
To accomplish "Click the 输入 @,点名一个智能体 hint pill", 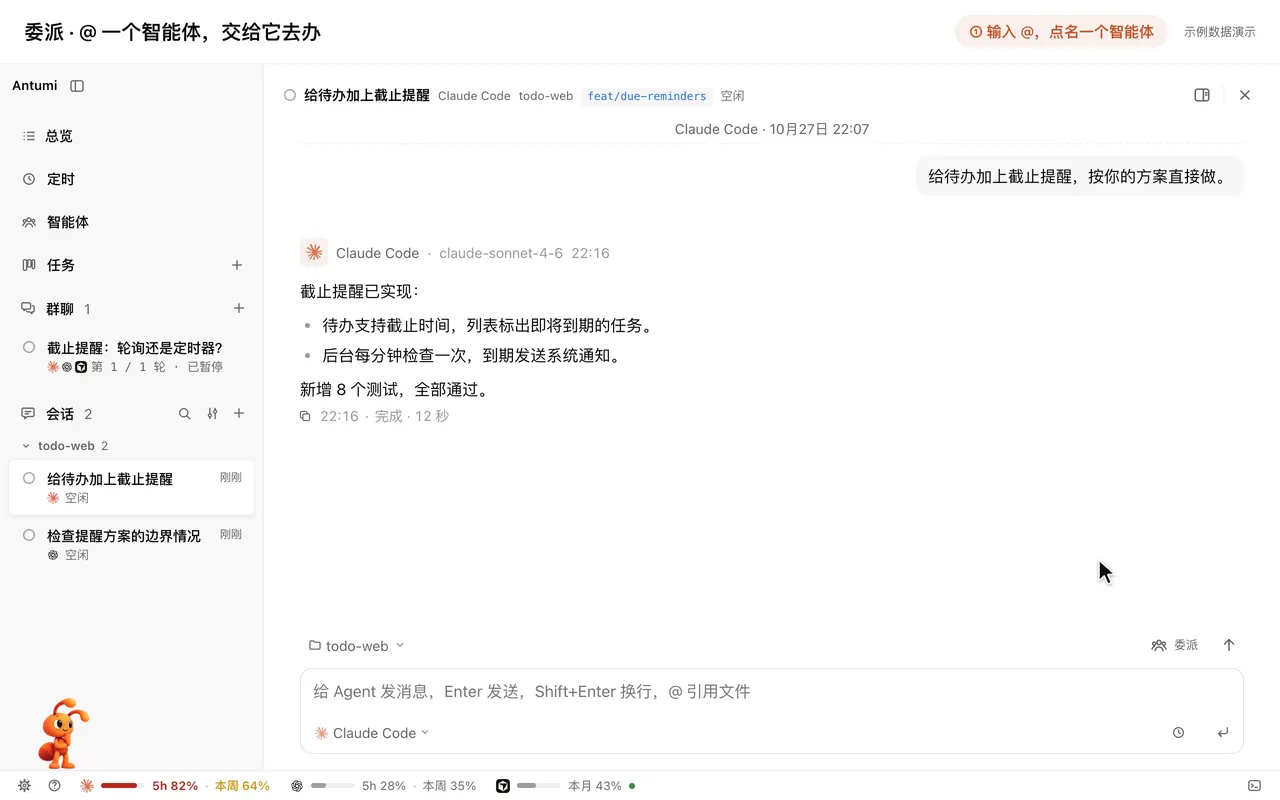I will click(x=1061, y=32).
